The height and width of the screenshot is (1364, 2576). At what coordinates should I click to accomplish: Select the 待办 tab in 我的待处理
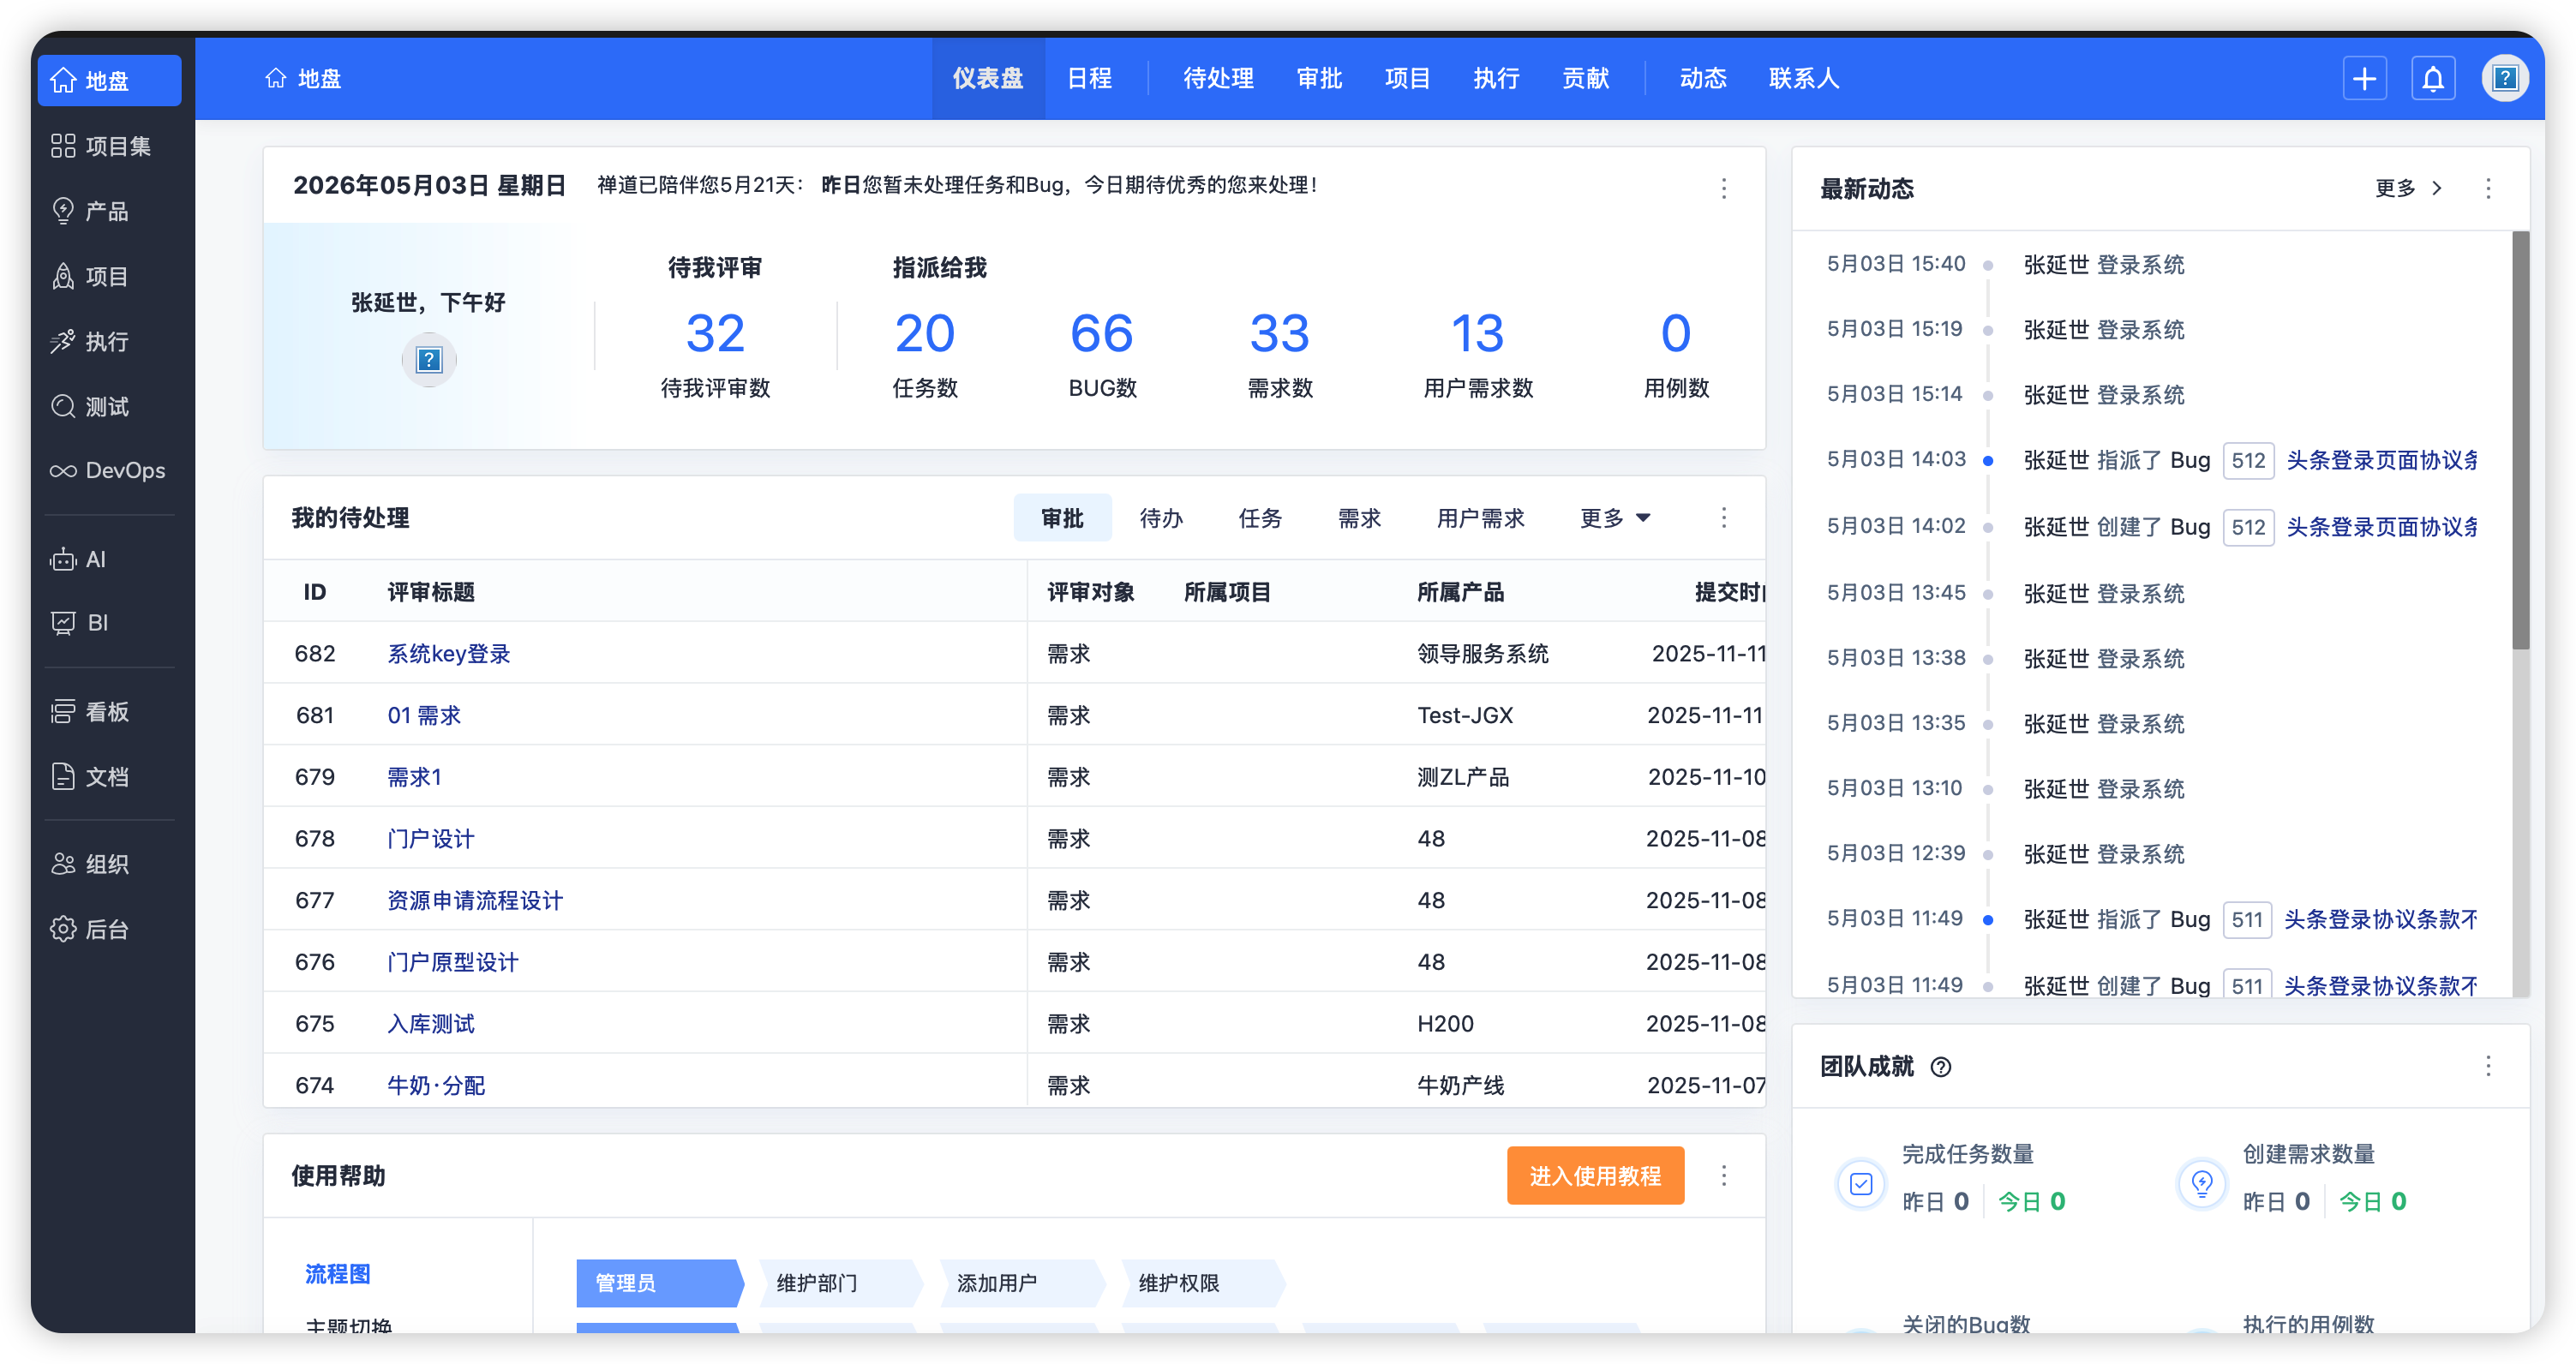[x=1161, y=518]
